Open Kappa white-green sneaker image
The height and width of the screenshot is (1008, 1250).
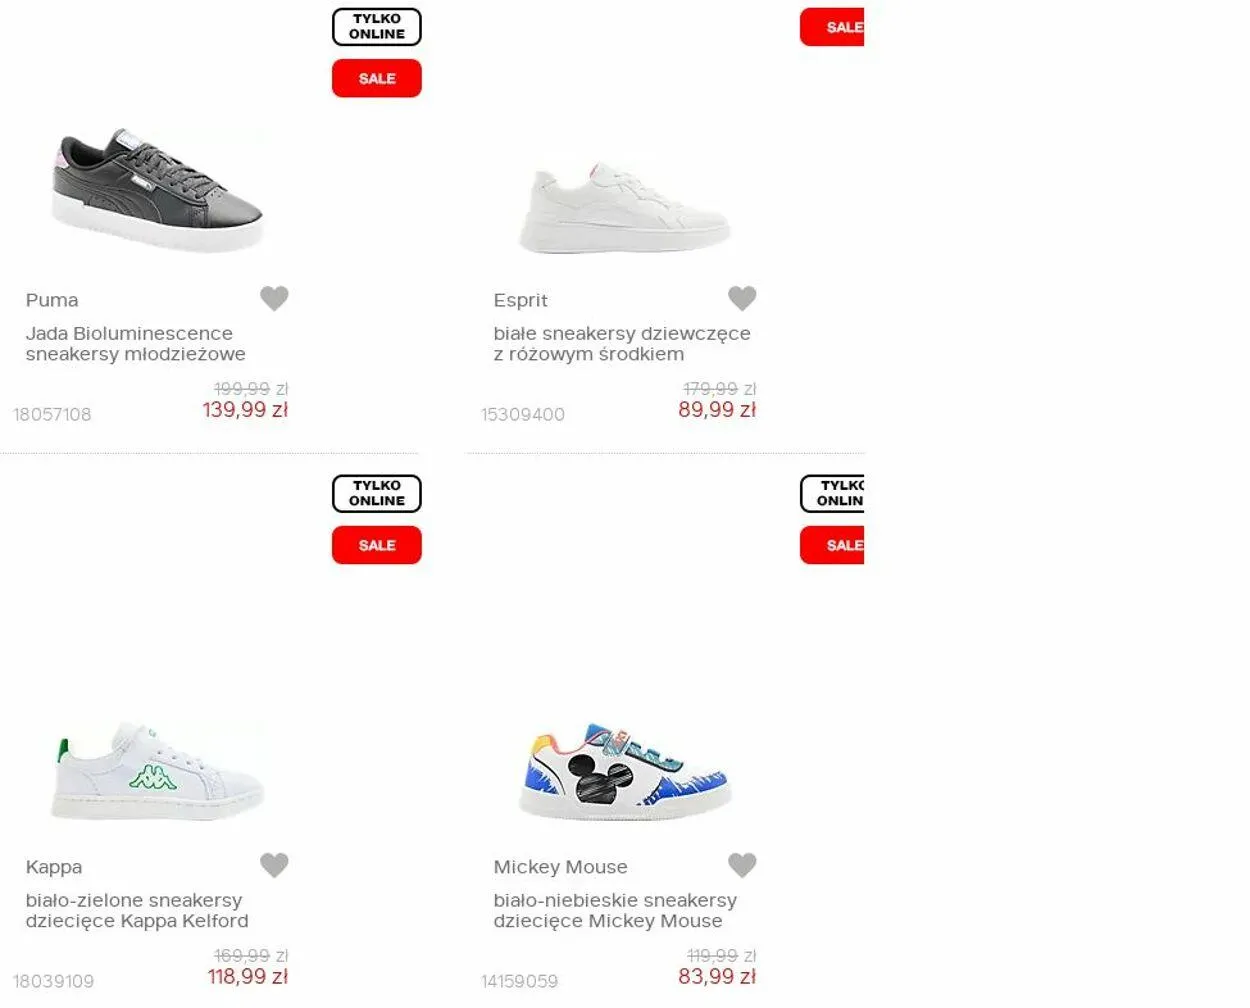[157, 770]
